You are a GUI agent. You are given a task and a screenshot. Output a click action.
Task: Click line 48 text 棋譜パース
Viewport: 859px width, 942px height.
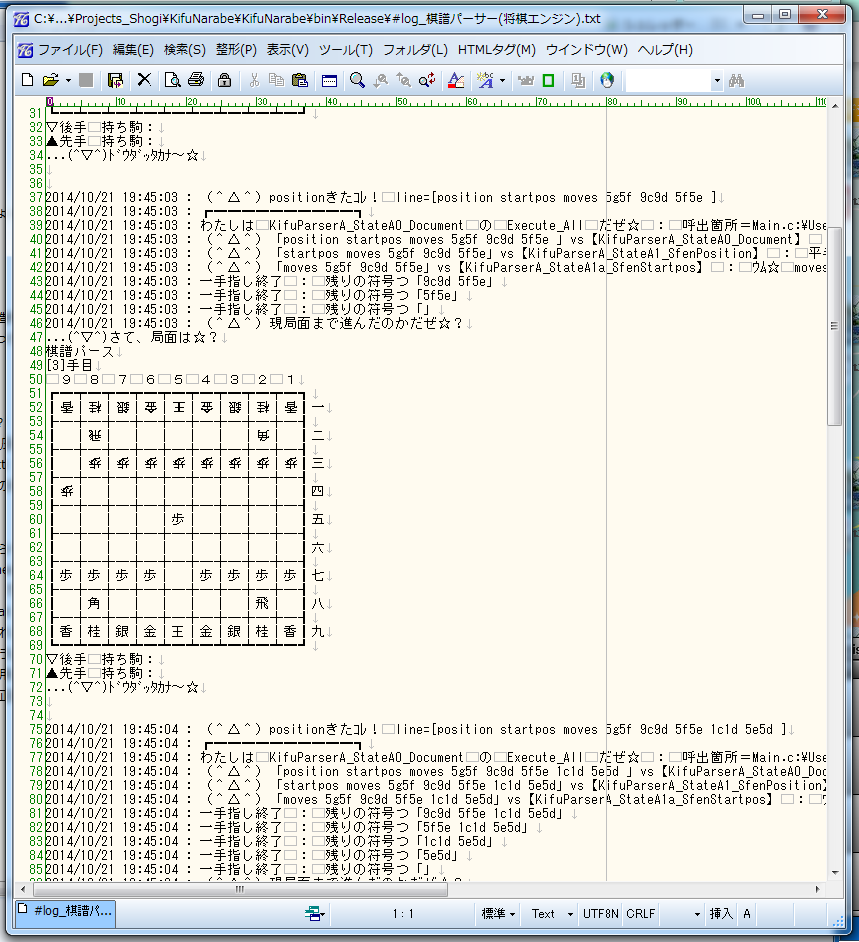(x=80, y=351)
